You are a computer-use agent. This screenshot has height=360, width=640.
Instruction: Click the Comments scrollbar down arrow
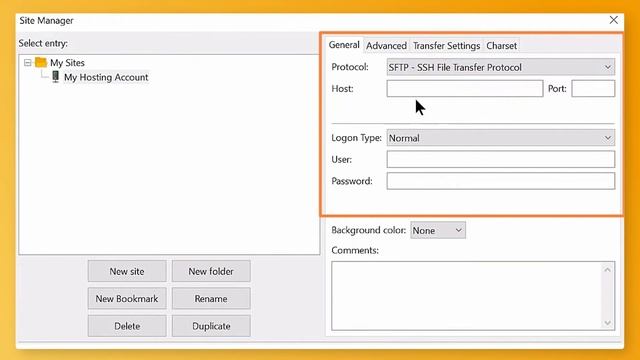pos(607,323)
